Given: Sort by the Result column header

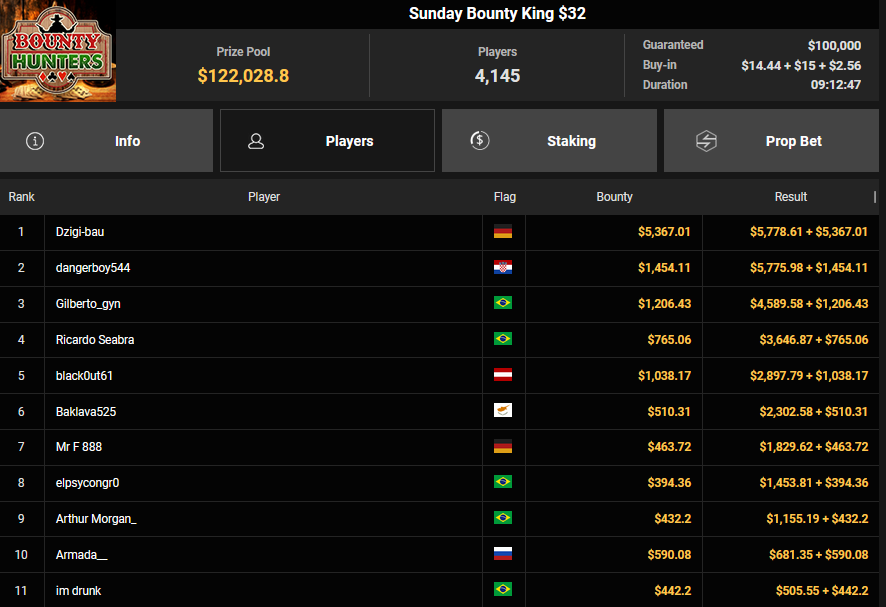Looking at the screenshot, I should coord(790,197).
